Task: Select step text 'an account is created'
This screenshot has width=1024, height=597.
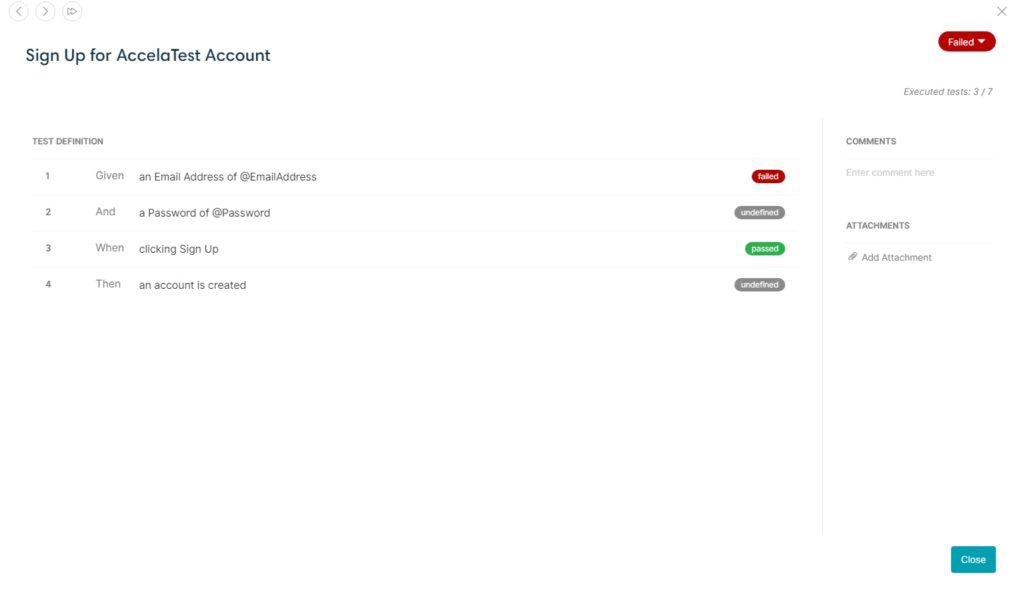Action: pyautogui.click(x=192, y=285)
